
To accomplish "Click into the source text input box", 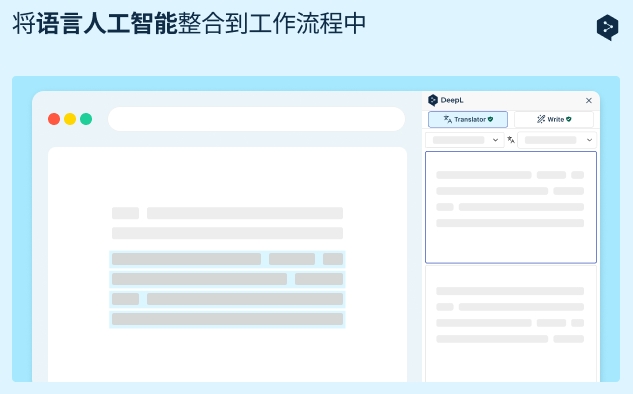I will tap(511, 207).
